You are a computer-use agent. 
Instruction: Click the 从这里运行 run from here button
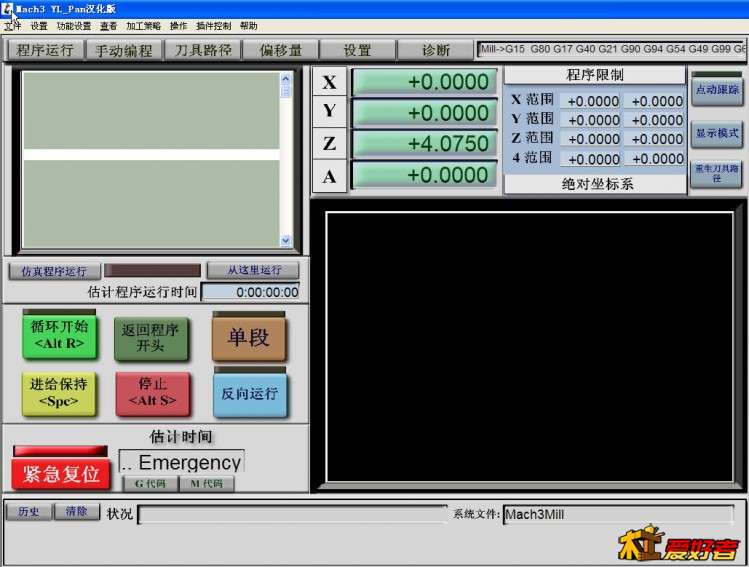tap(253, 270)
